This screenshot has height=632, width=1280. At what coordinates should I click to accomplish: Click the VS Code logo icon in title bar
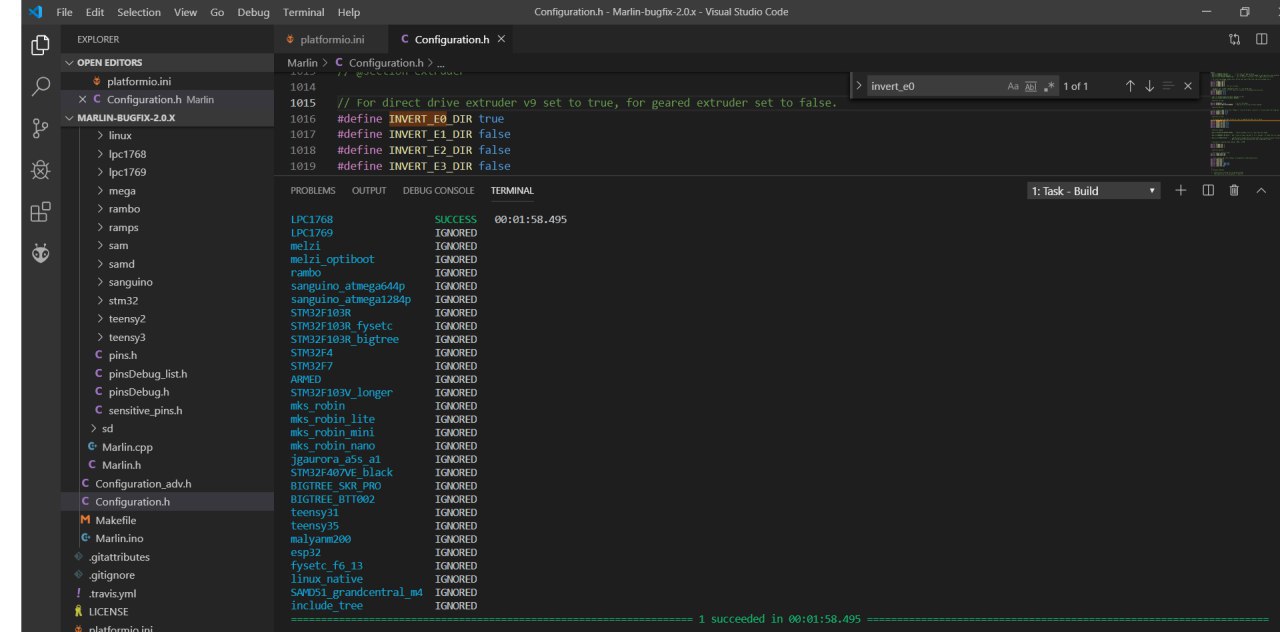36,12
